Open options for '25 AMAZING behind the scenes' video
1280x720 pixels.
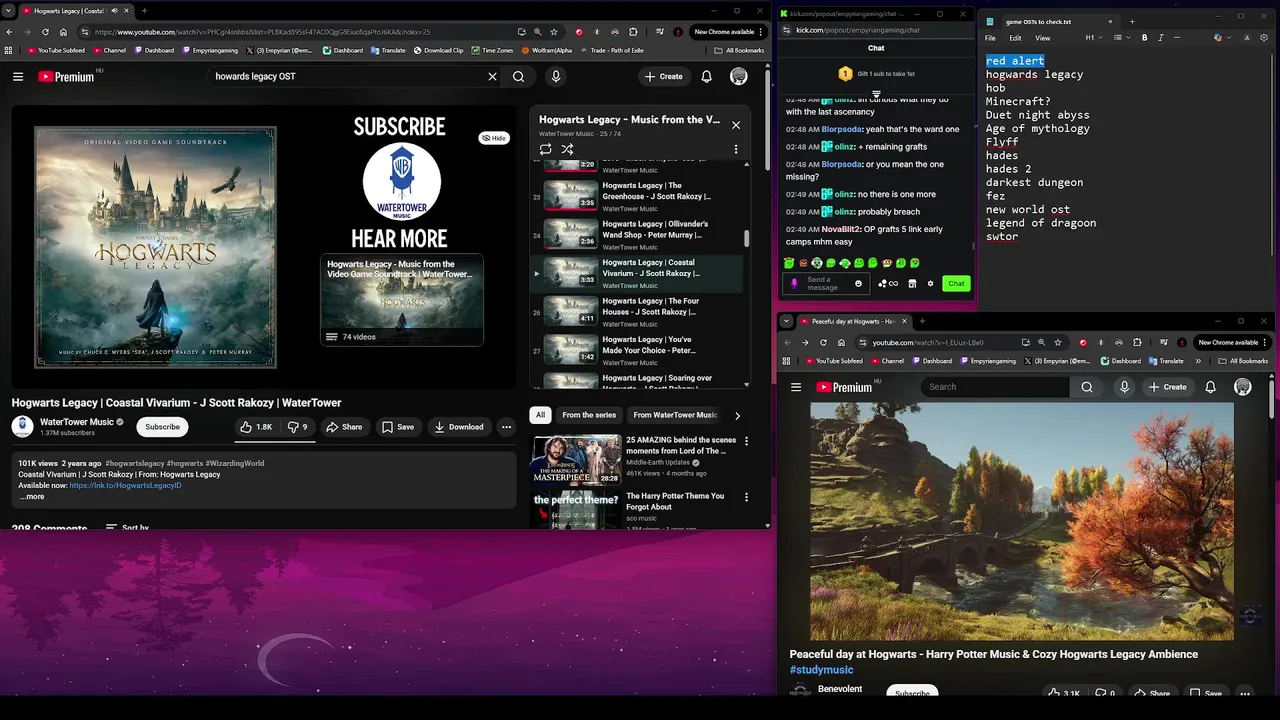(x=746, y=441)
